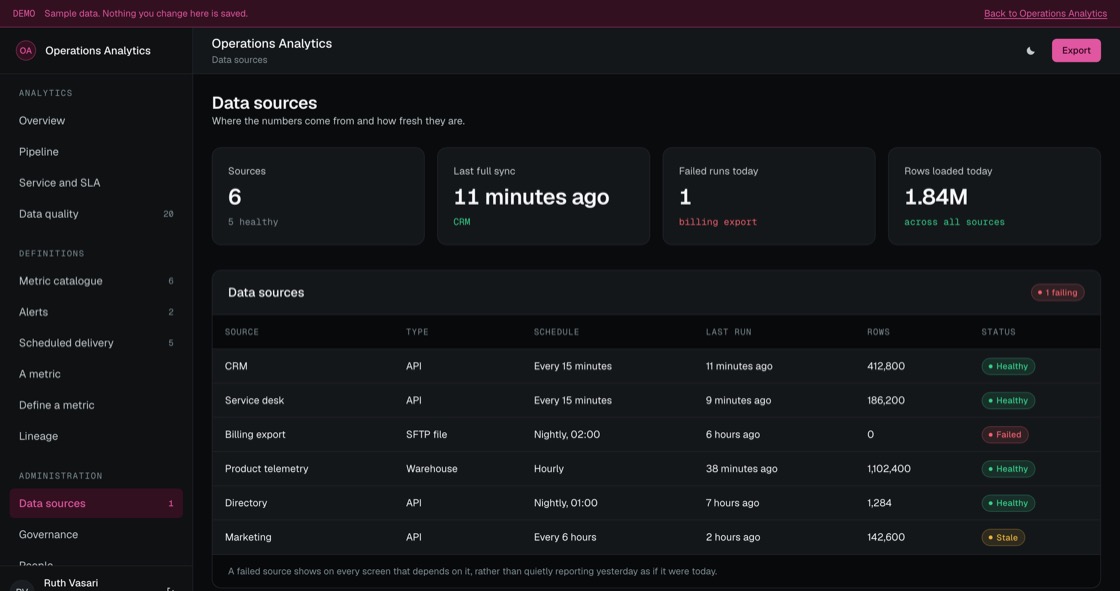Click the Healthy badge in Directory row
The image size is (1120, 591).
1008,503
